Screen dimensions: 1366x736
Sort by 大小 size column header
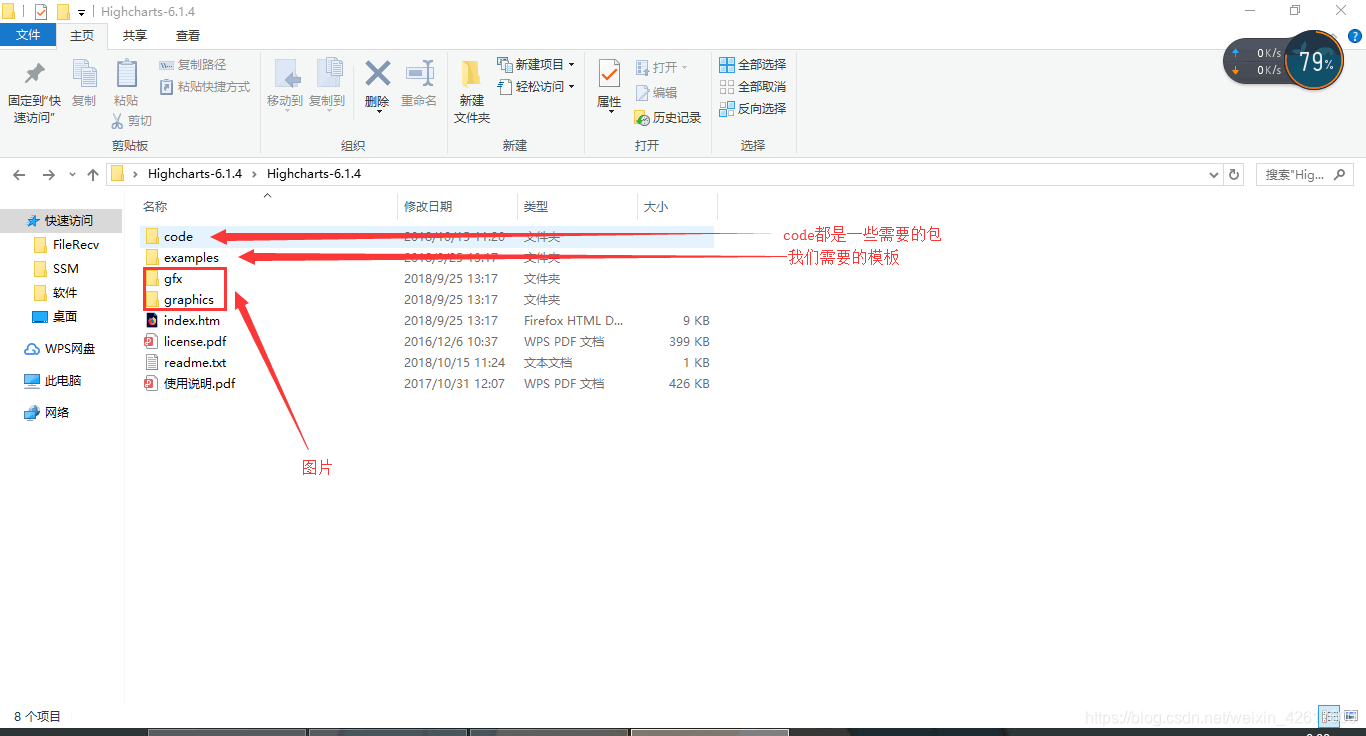coord(656,206)
